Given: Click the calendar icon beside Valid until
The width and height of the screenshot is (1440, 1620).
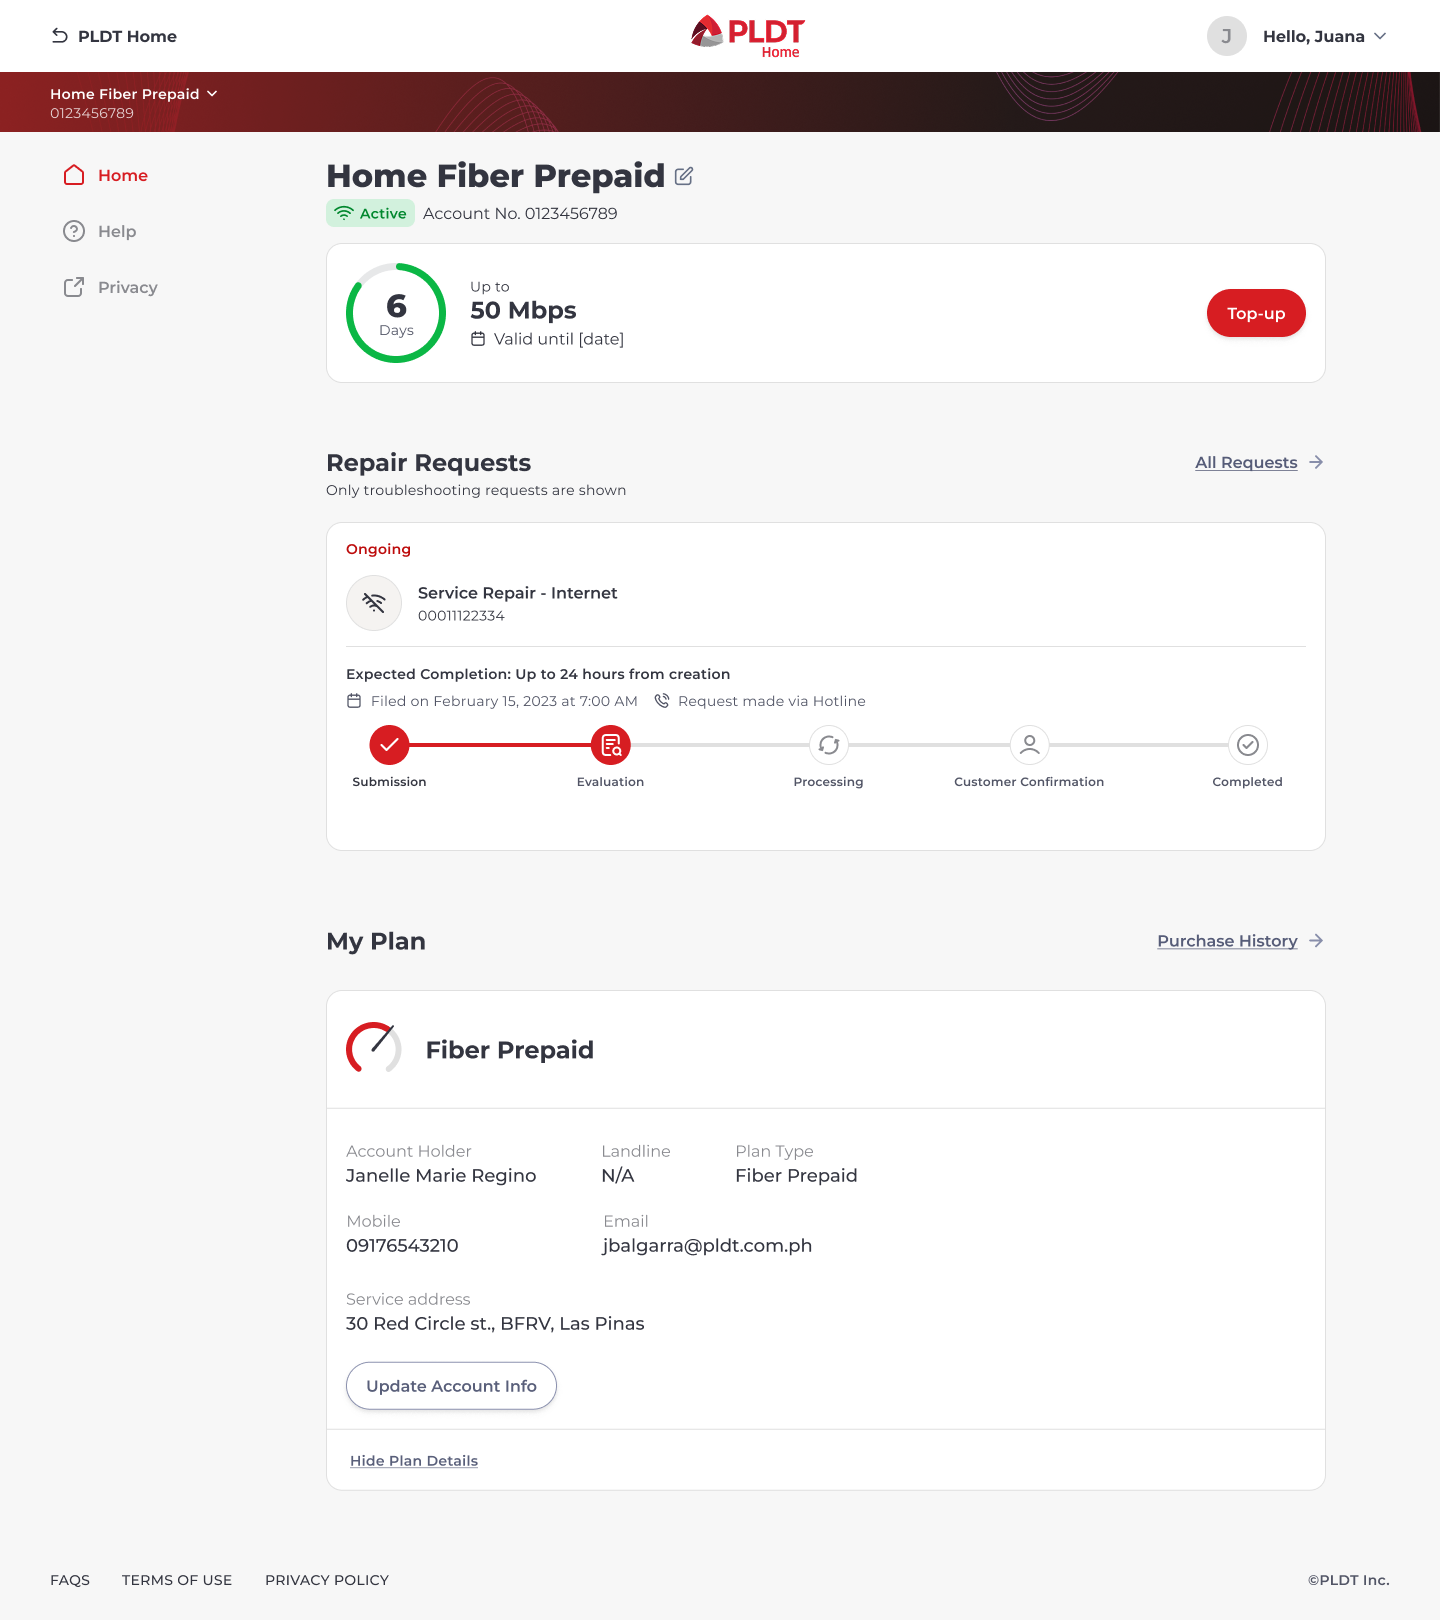Looking at the screenshot, I should click(478, 339).
